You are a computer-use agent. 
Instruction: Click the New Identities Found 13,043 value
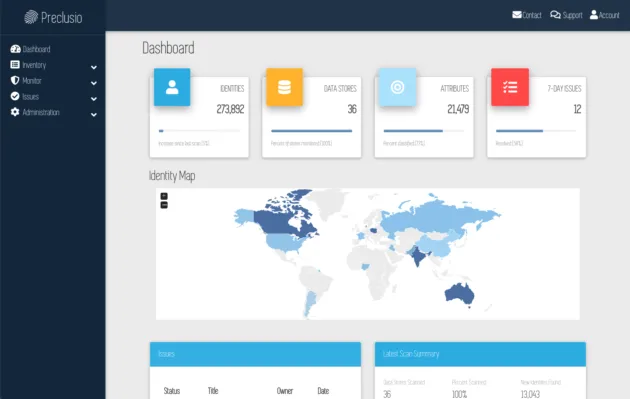530,394
